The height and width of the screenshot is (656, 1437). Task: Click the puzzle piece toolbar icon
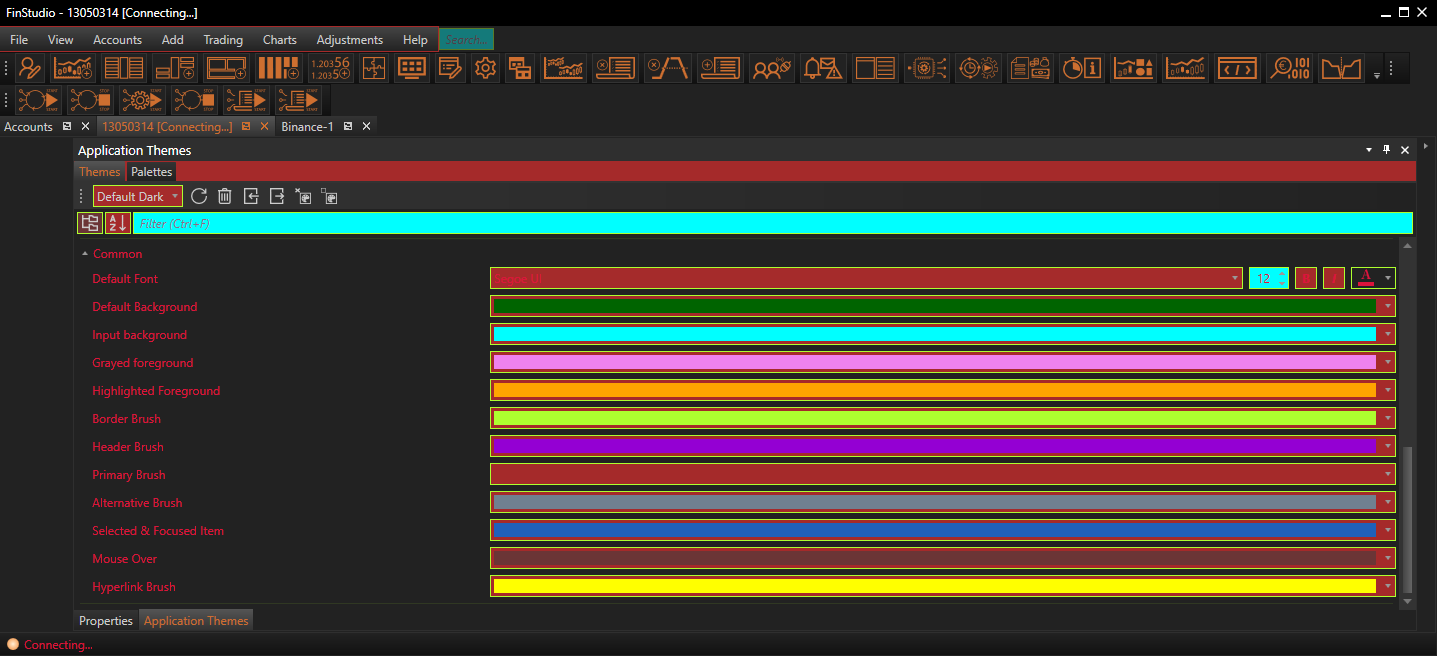tap(374, 68)
